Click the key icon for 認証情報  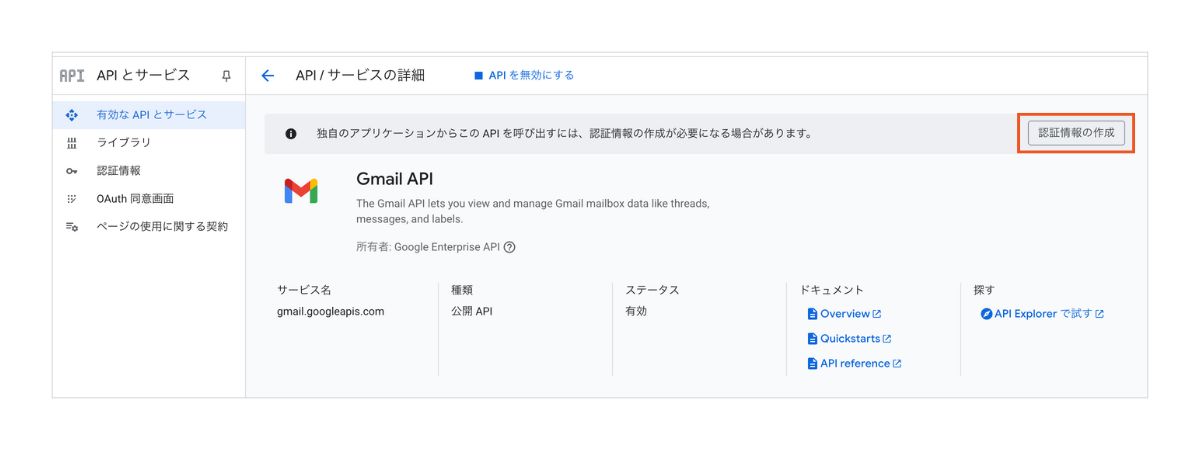point(72,171)
